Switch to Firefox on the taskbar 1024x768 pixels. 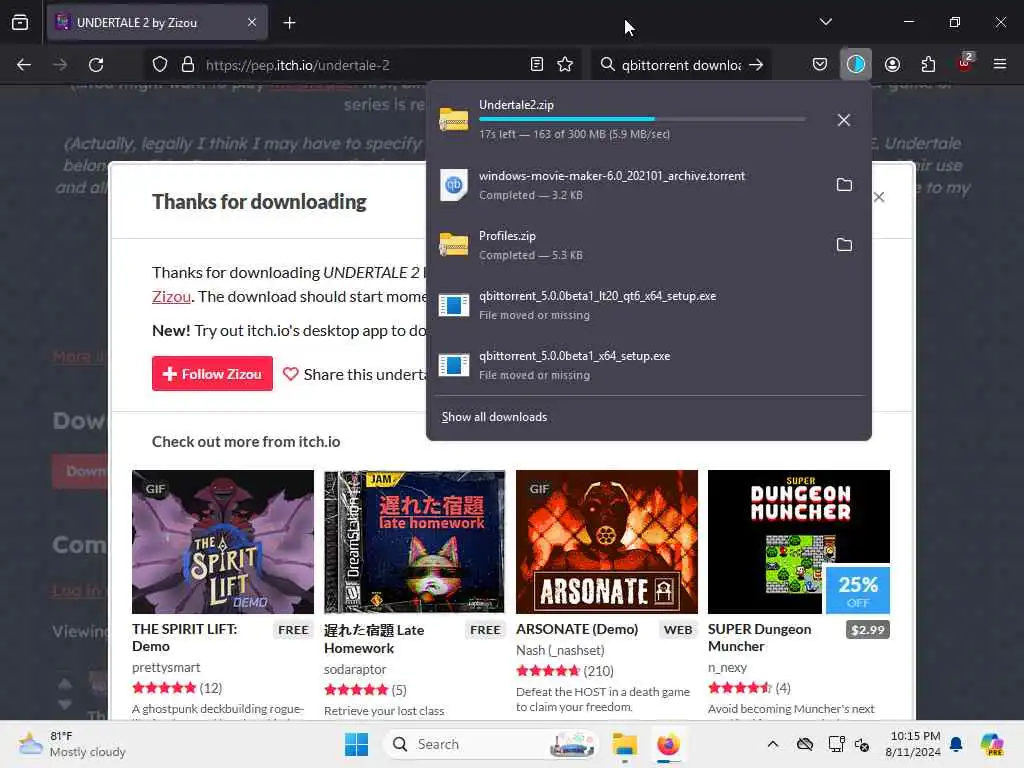pos(668,744)
